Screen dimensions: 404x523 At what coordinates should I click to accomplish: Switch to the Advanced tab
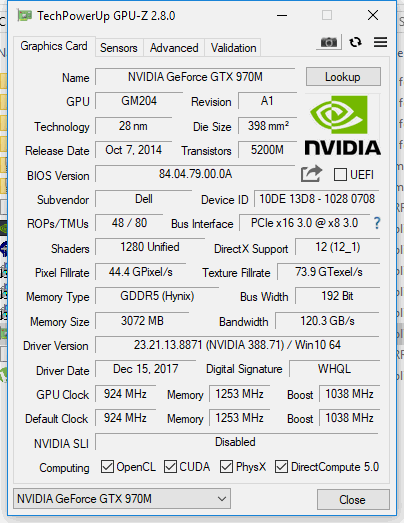pyautogui.click(x=174, y=48)
